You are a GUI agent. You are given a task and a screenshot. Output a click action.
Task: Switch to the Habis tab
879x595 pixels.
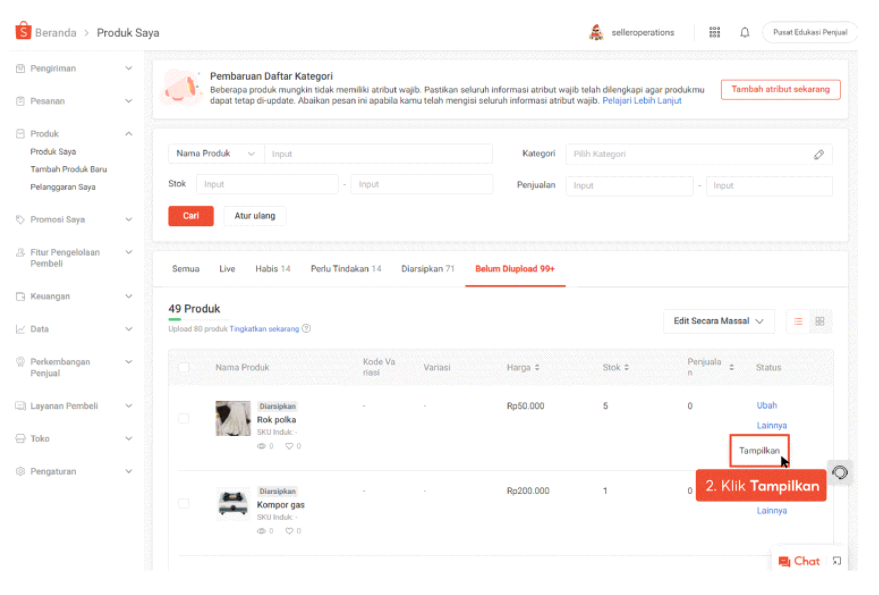tap(272, 269)
